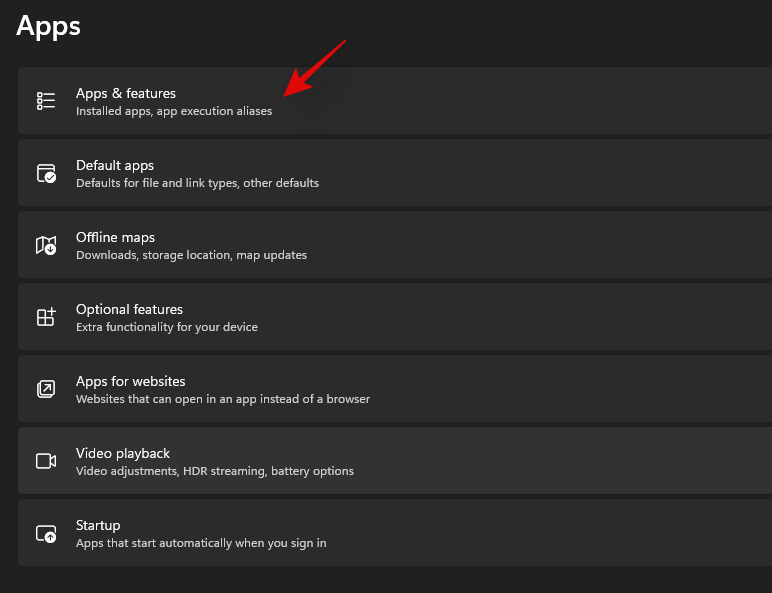The height and width of the screenshot is (593, 772).
Task: Select the Offline maps title
Action: click(x=115, y=237)
